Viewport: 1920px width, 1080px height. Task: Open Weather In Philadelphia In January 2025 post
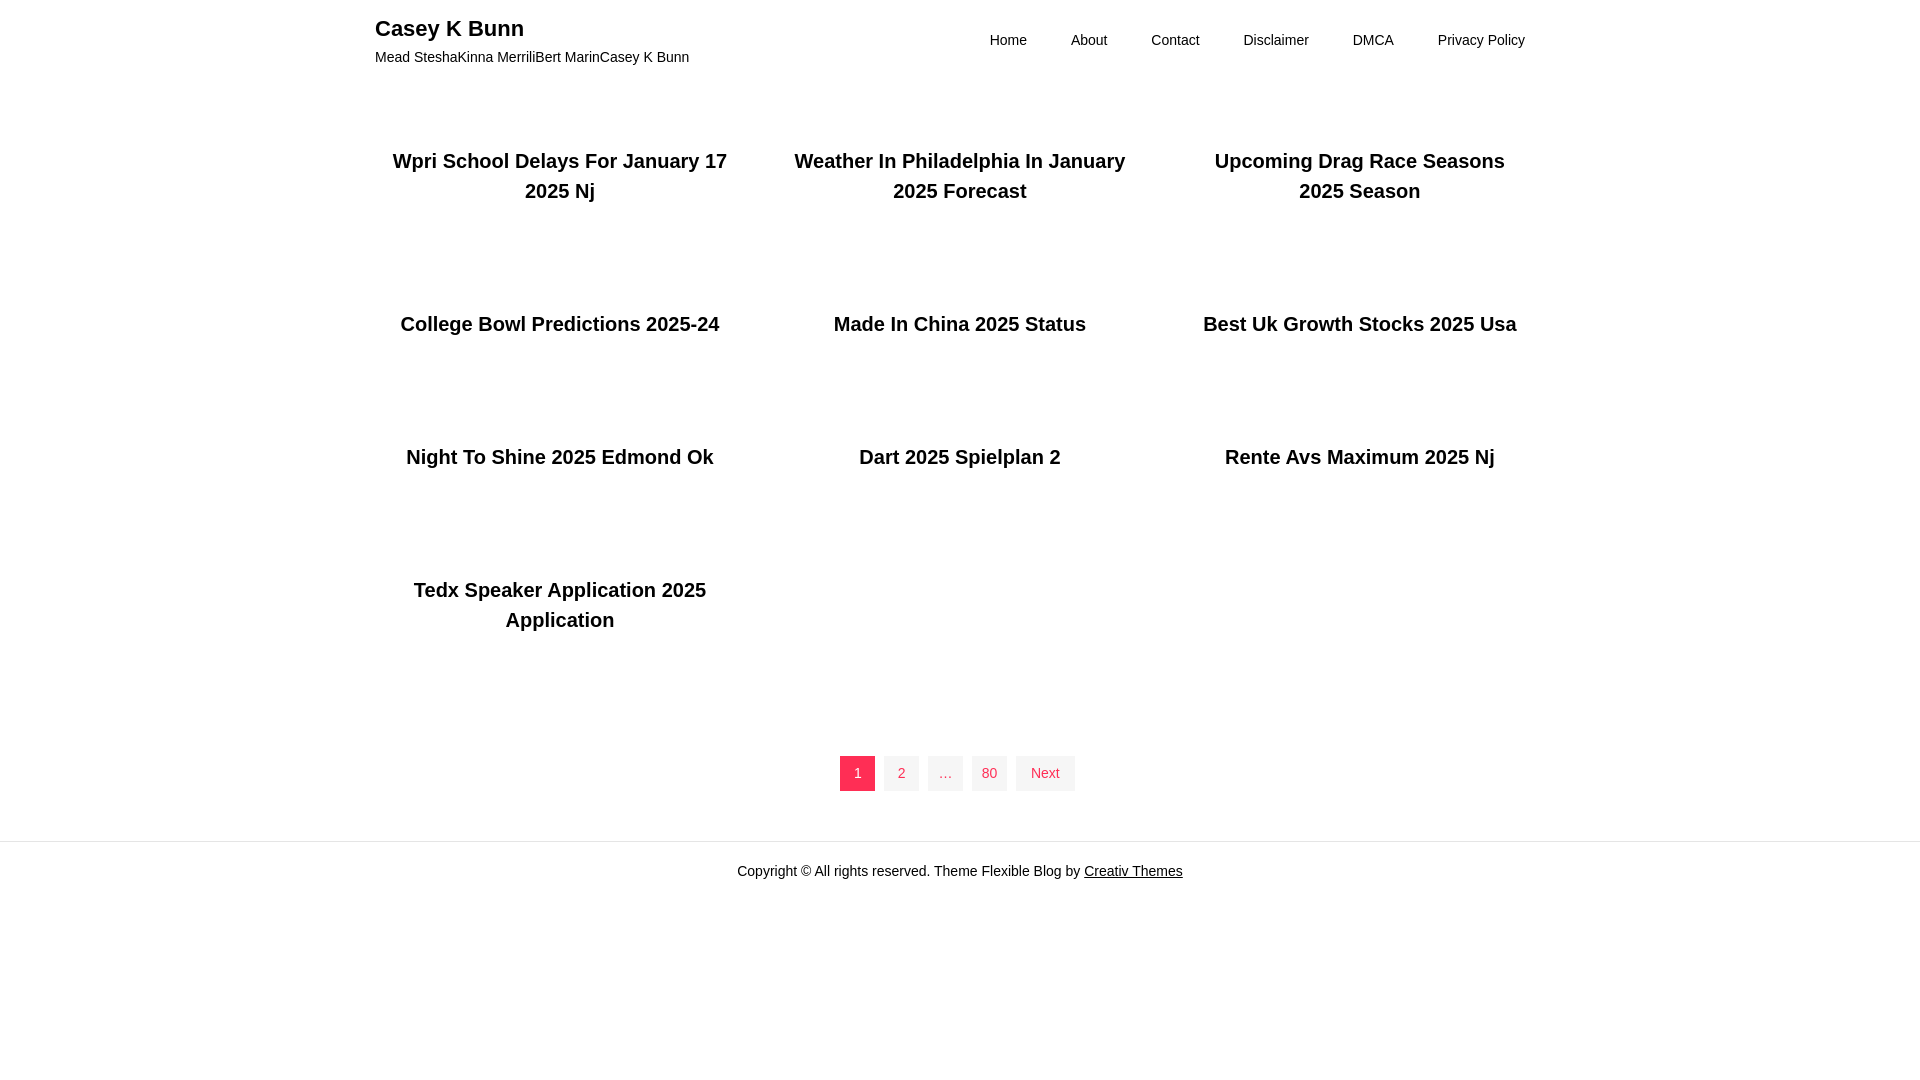tap(960, 176)
